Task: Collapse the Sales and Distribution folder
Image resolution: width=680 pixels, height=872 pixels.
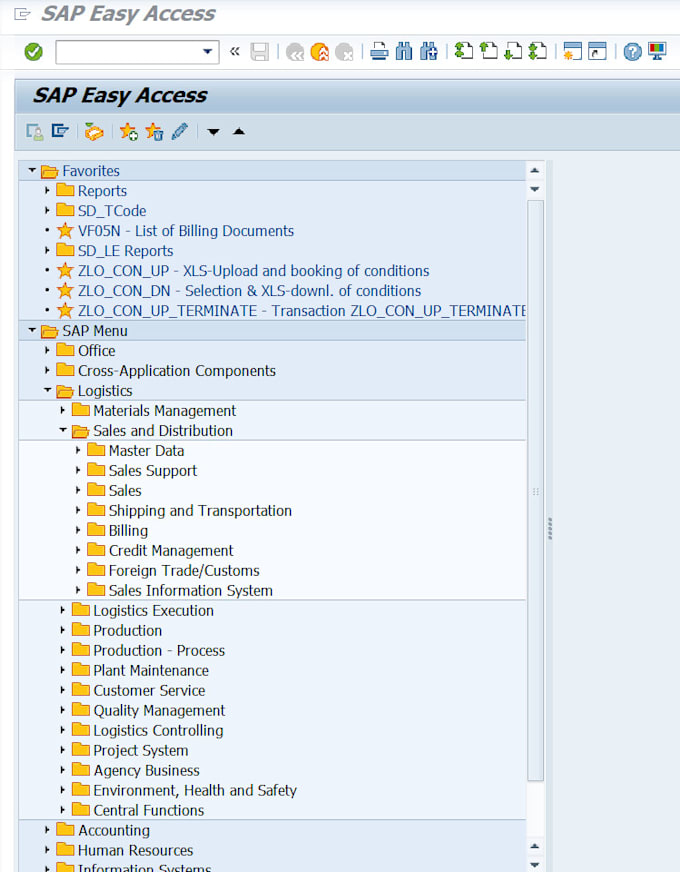Action: coord(63,431)
